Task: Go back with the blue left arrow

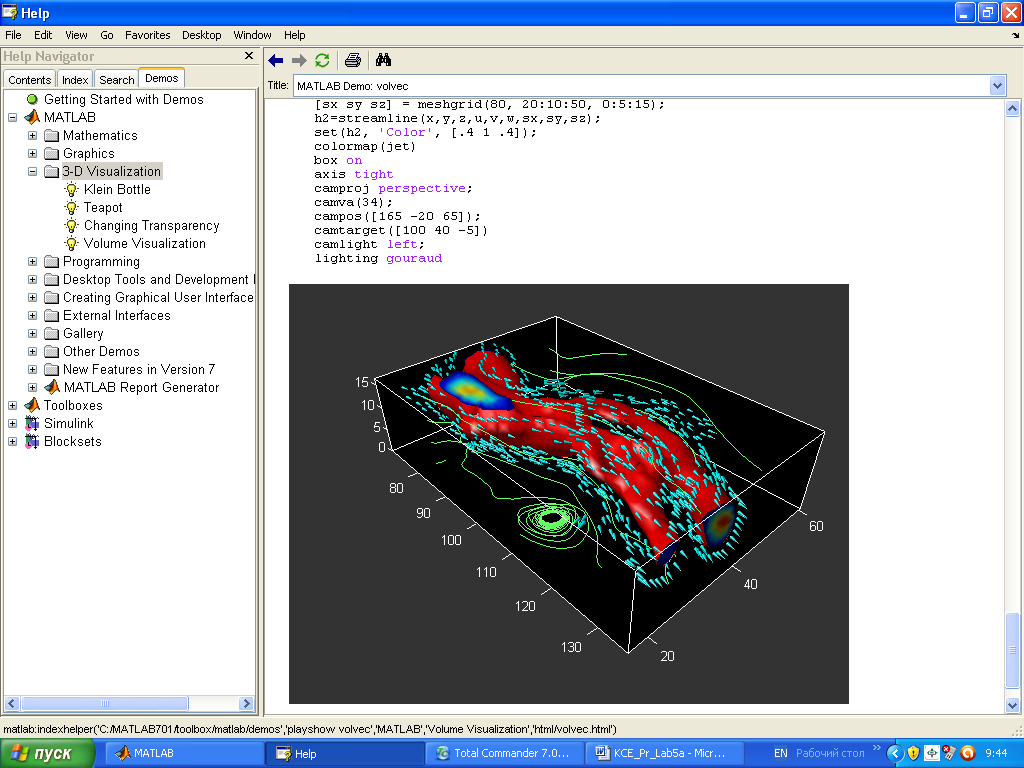Action: (x=276, y=61)
